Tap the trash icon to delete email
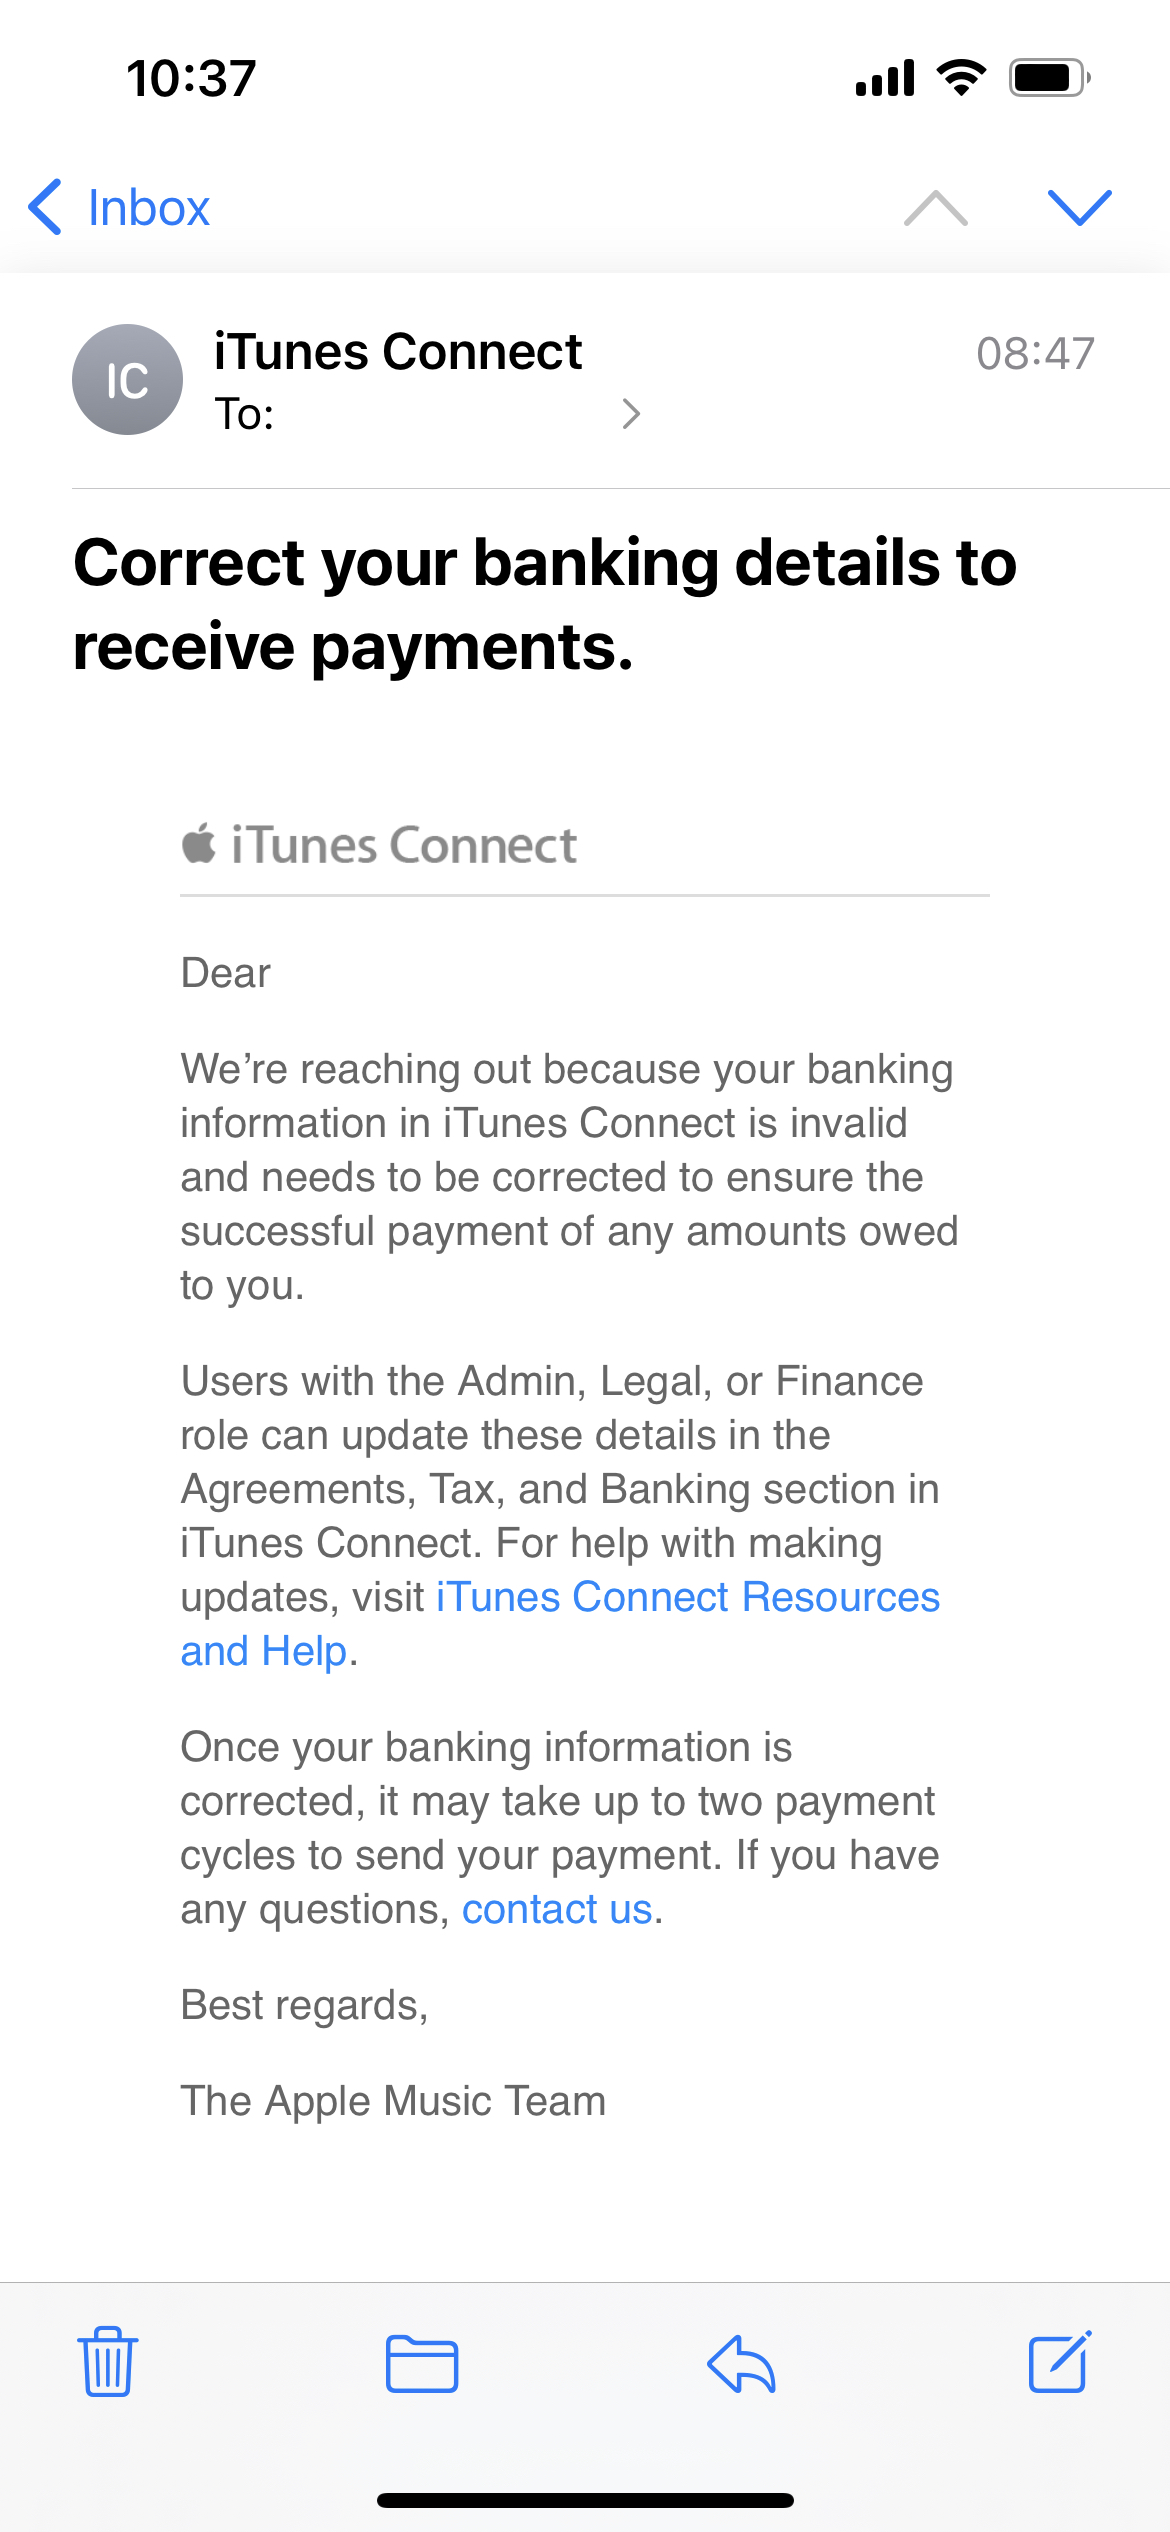This screenshot has width=1170, height=2532. pyautogui.click(x=107, y=2362)
